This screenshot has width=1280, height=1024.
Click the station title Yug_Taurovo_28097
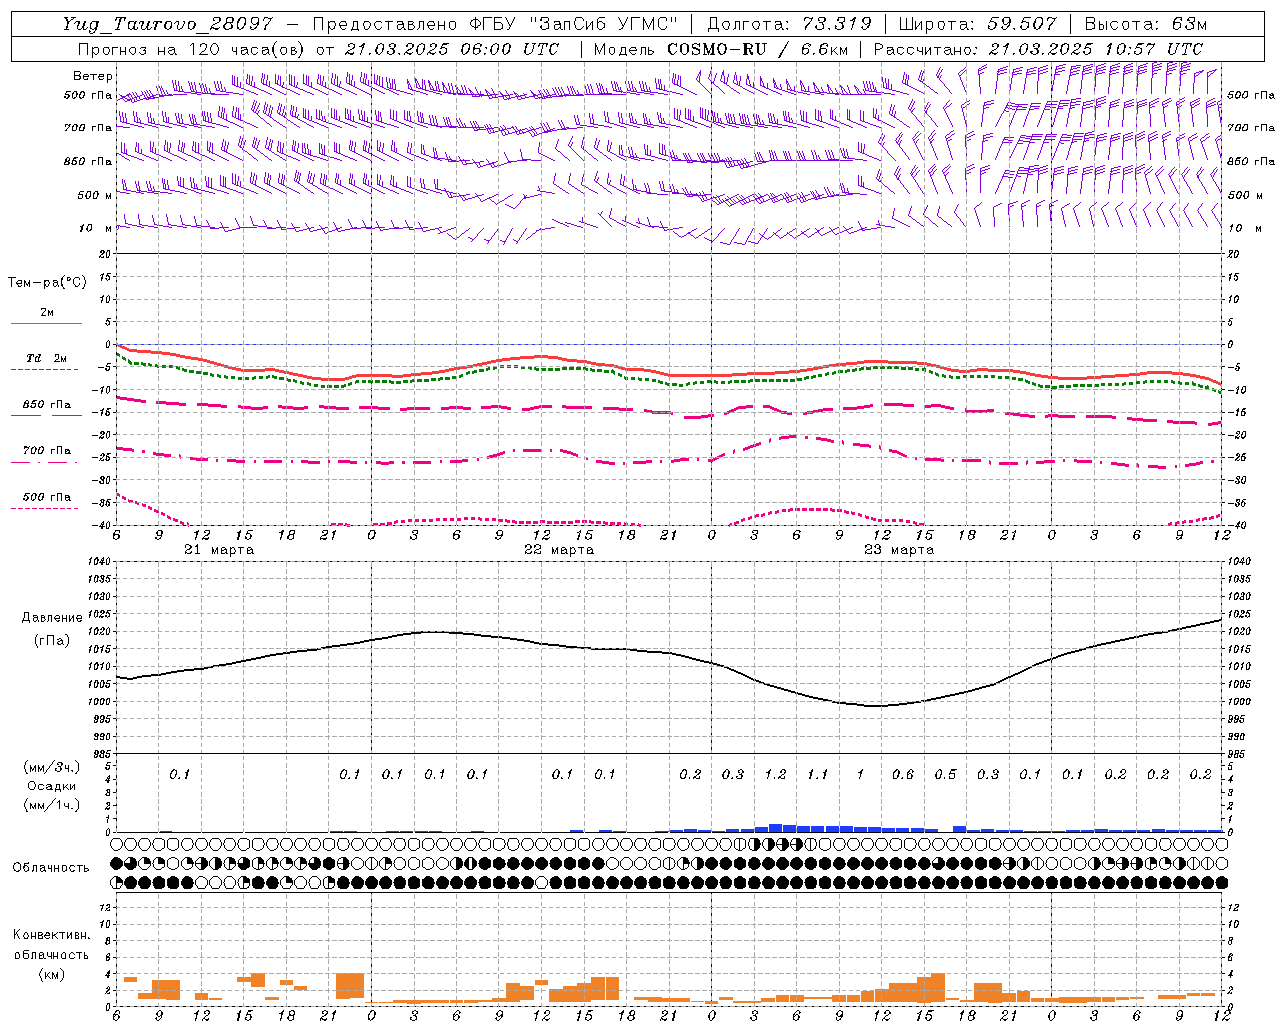click(167, 24)
